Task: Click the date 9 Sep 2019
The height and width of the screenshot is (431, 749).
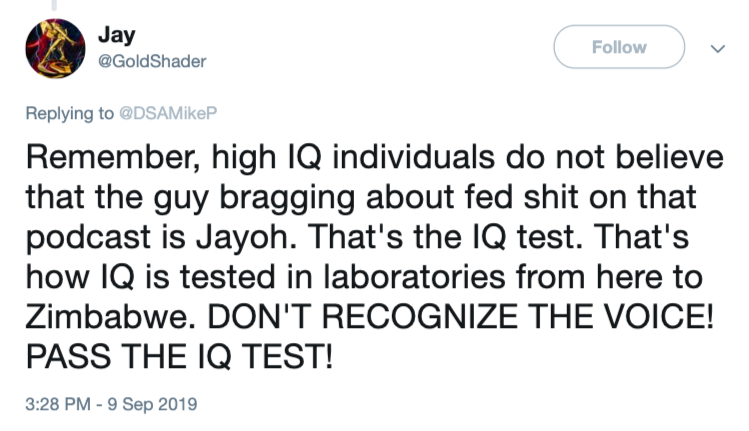Action: [x=158, y=405]
